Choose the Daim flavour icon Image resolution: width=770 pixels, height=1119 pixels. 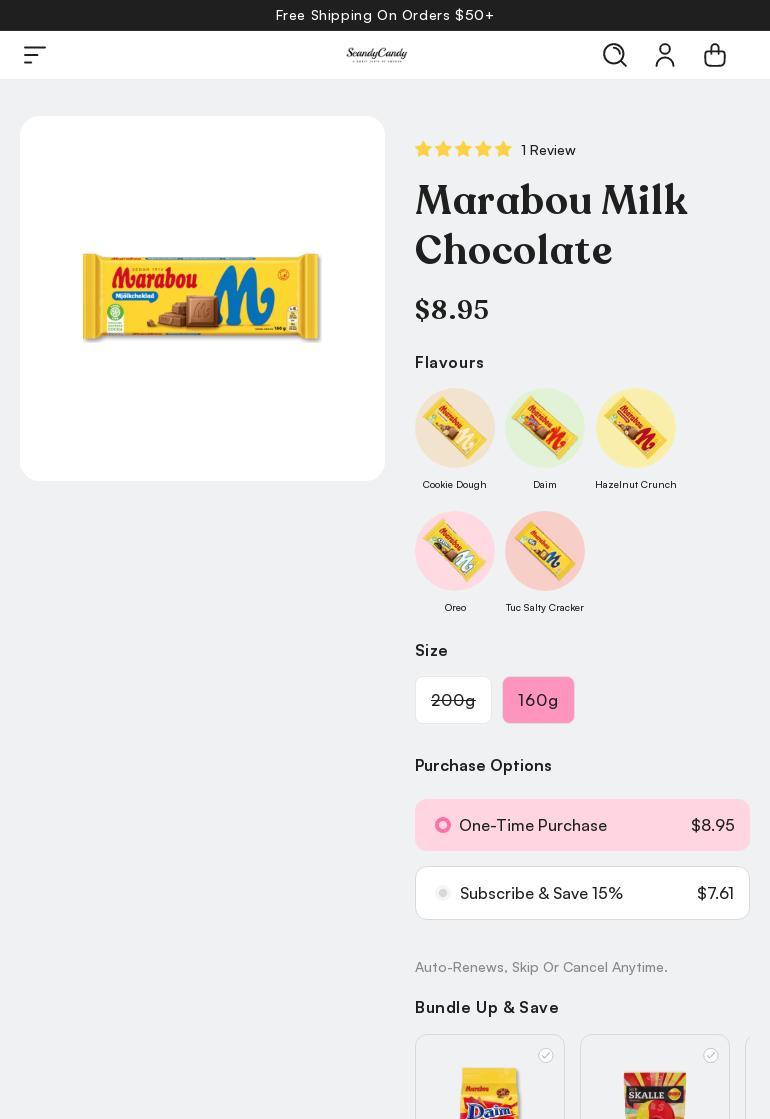pyautogui.click(x=545, y=428)
